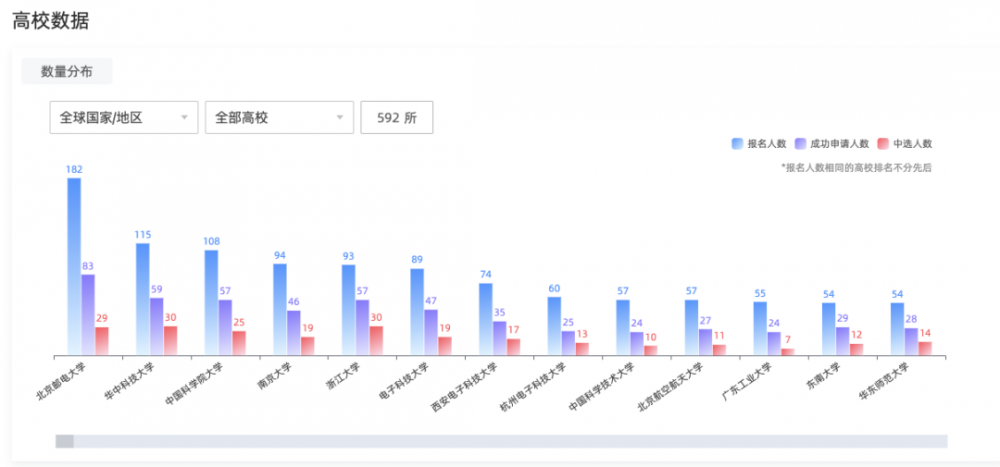The height and width of the screenshot is (467, 1000).
Task: Click the blue 182 bar for 北京邮电大学
Action: point(74,266)
